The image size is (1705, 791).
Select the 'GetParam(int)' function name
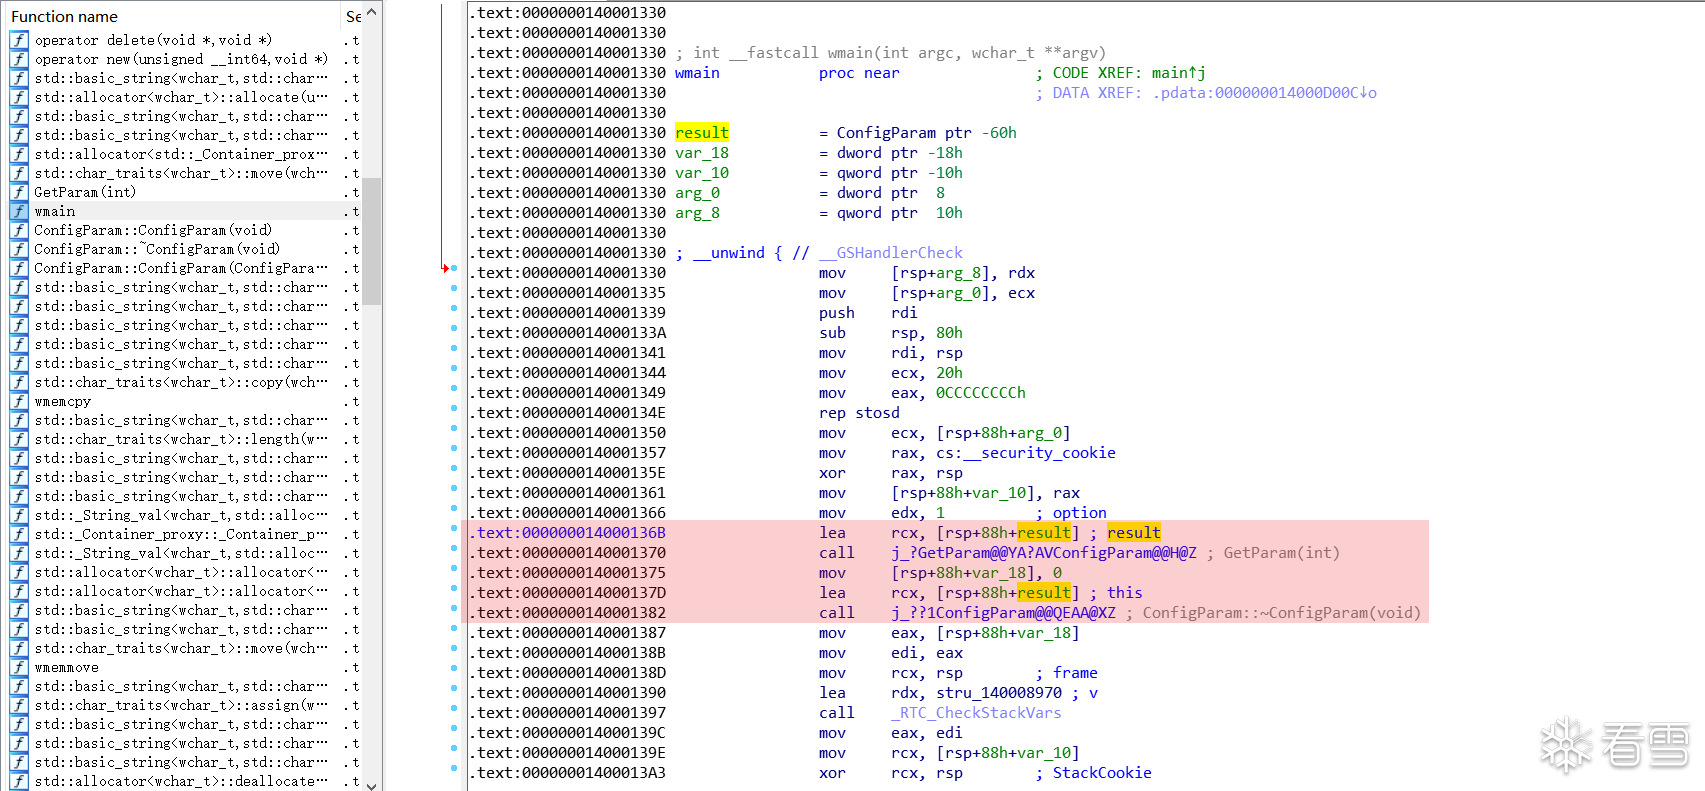[x=85, y=192]
